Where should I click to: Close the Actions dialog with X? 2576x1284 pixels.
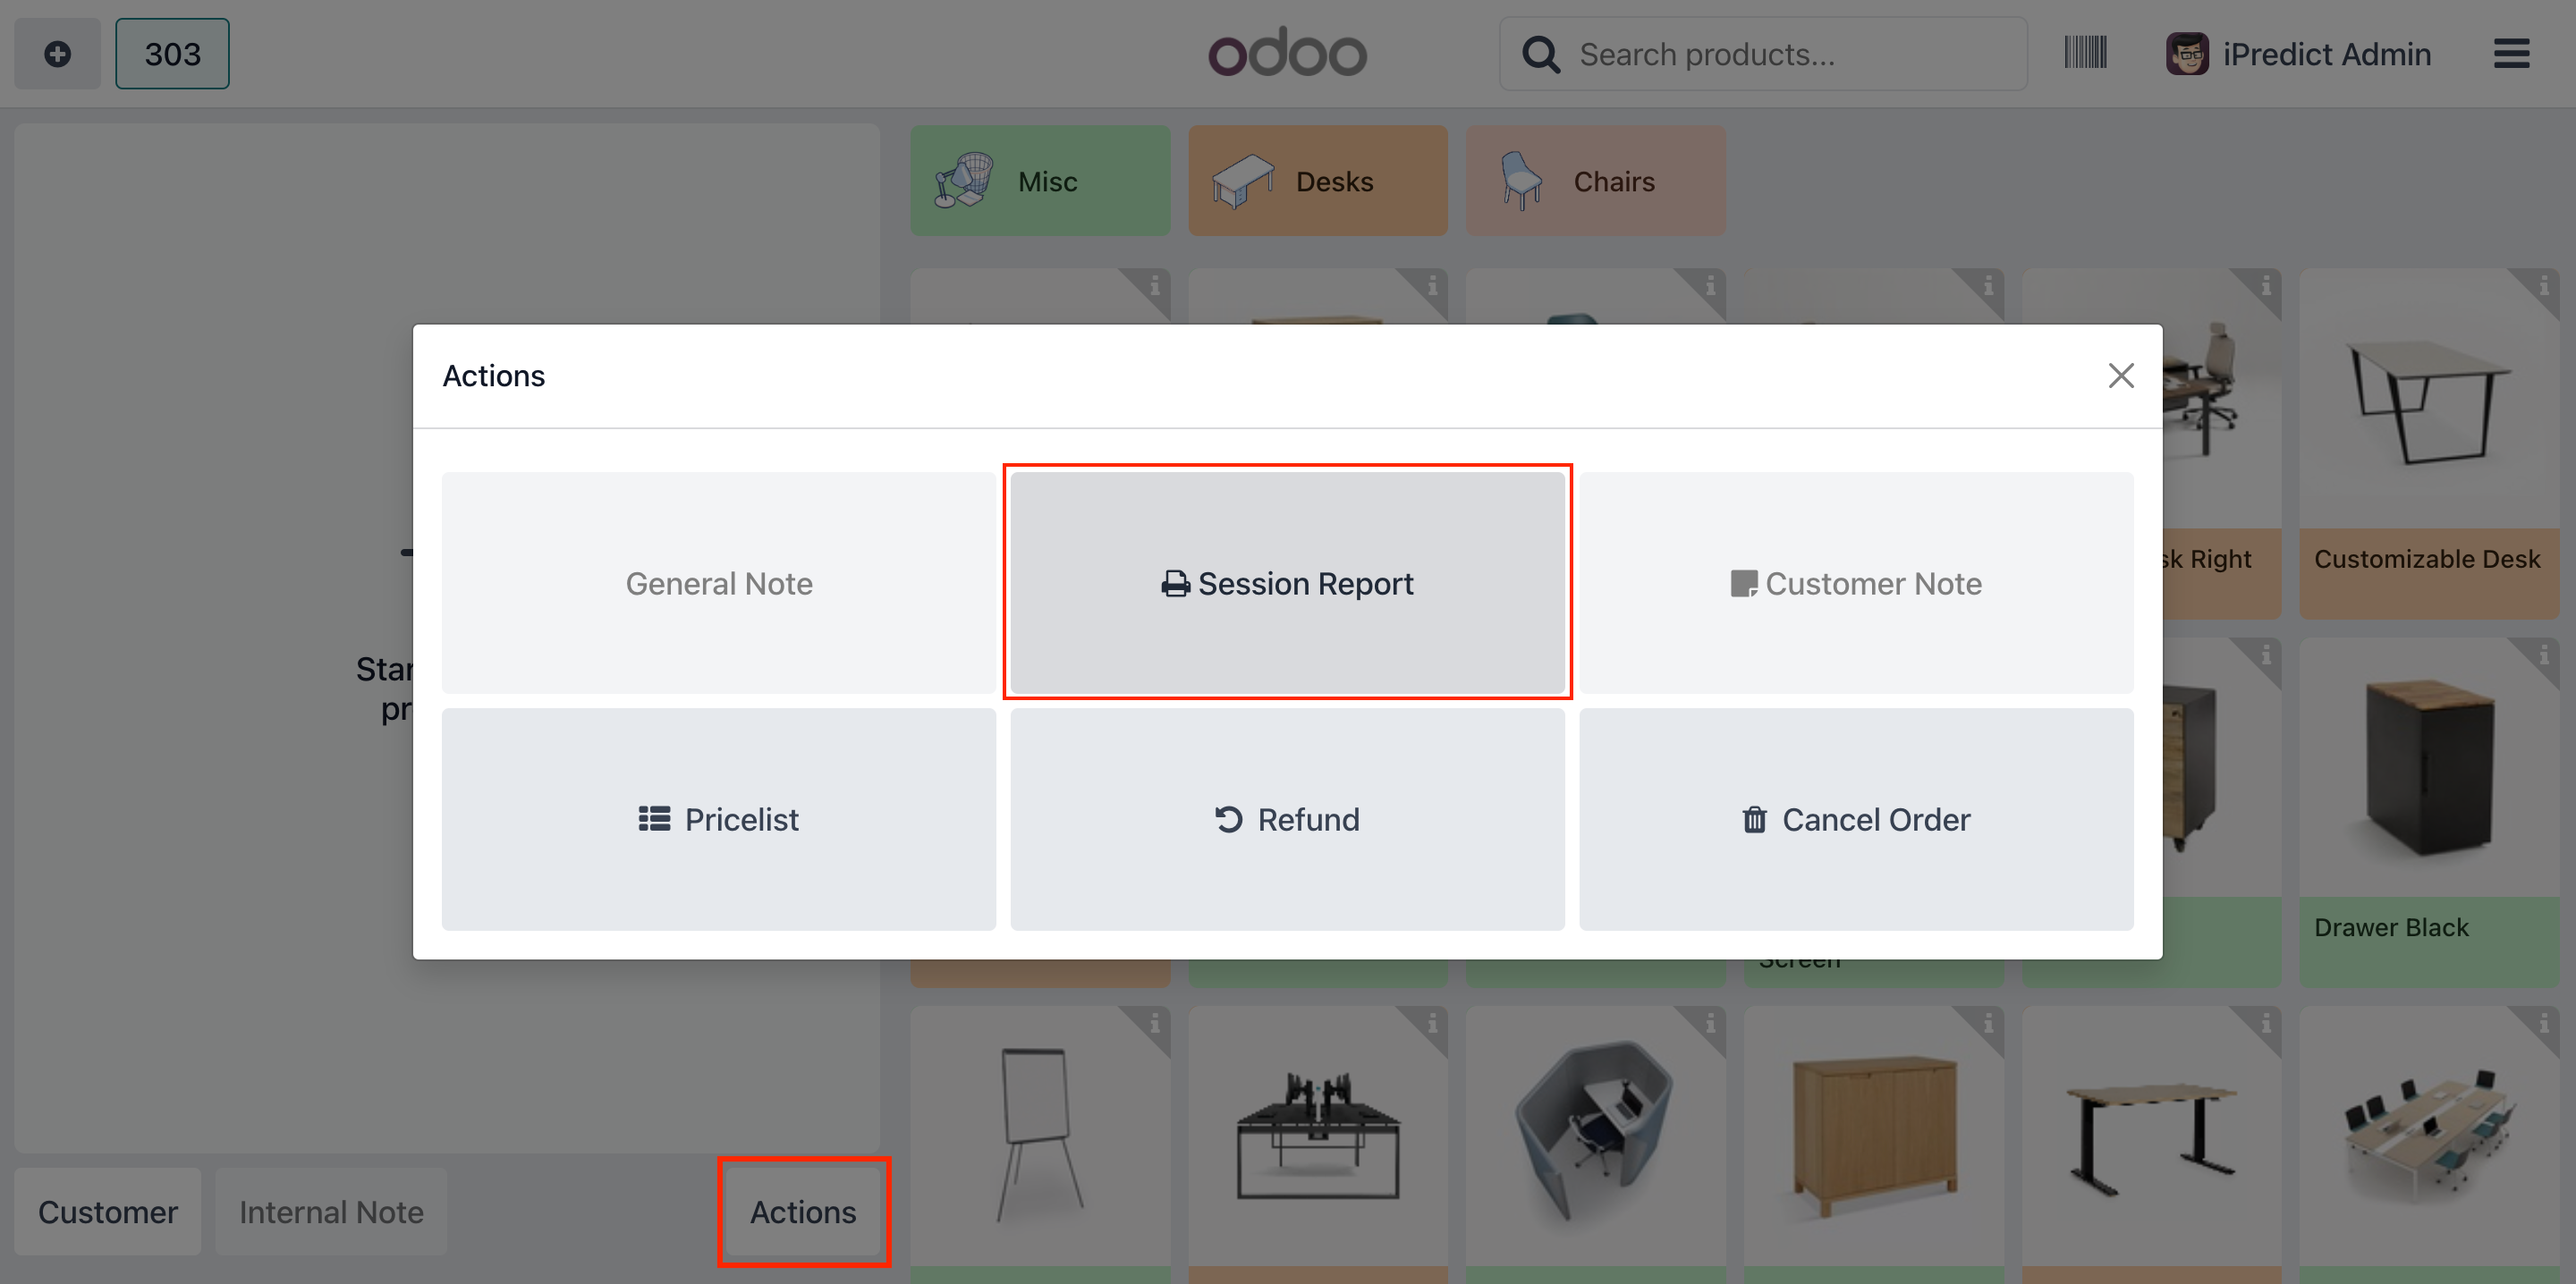2120,376
